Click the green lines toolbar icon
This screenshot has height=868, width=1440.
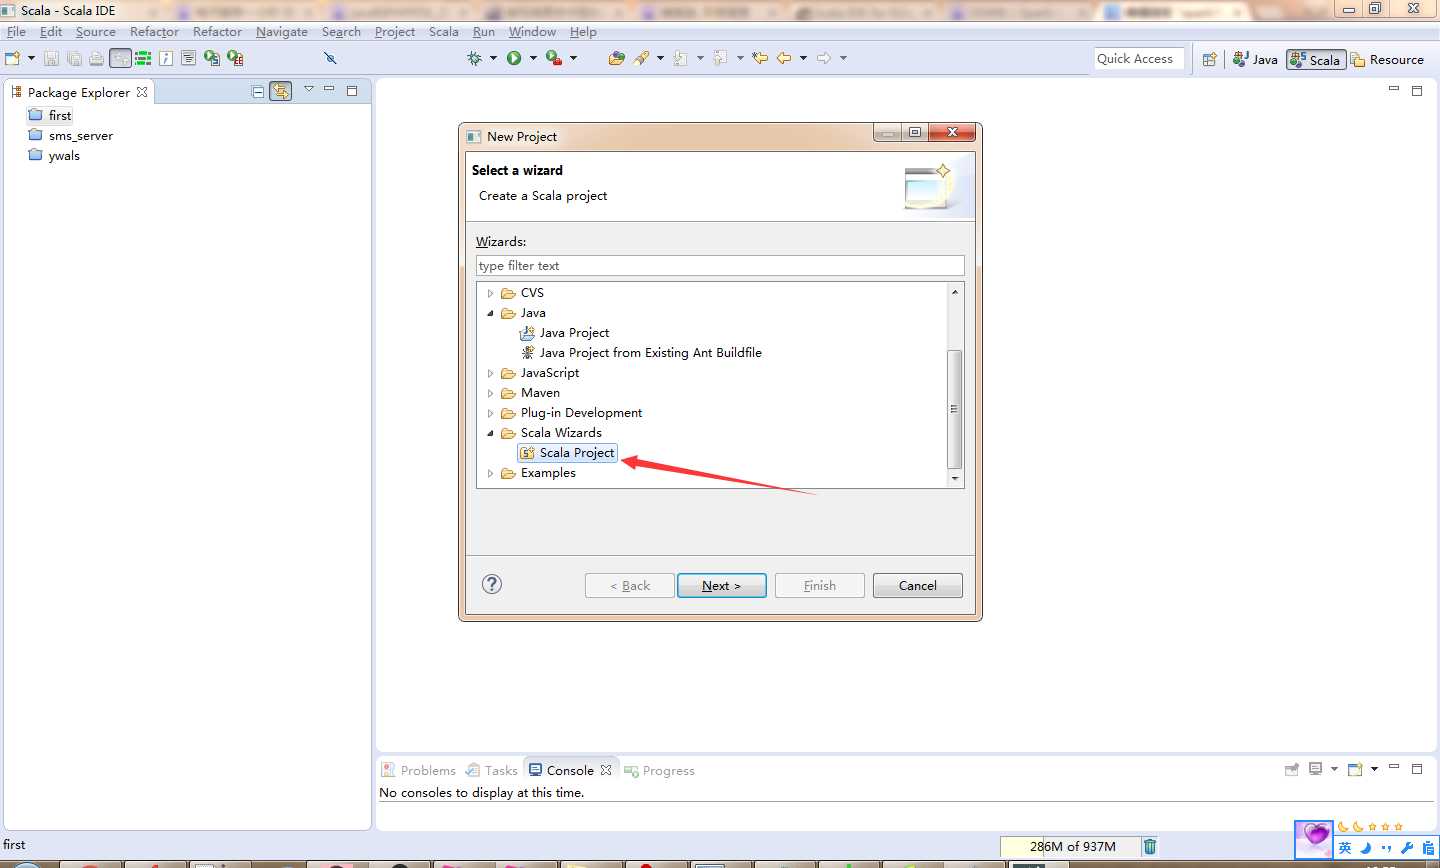coord(143,58)
